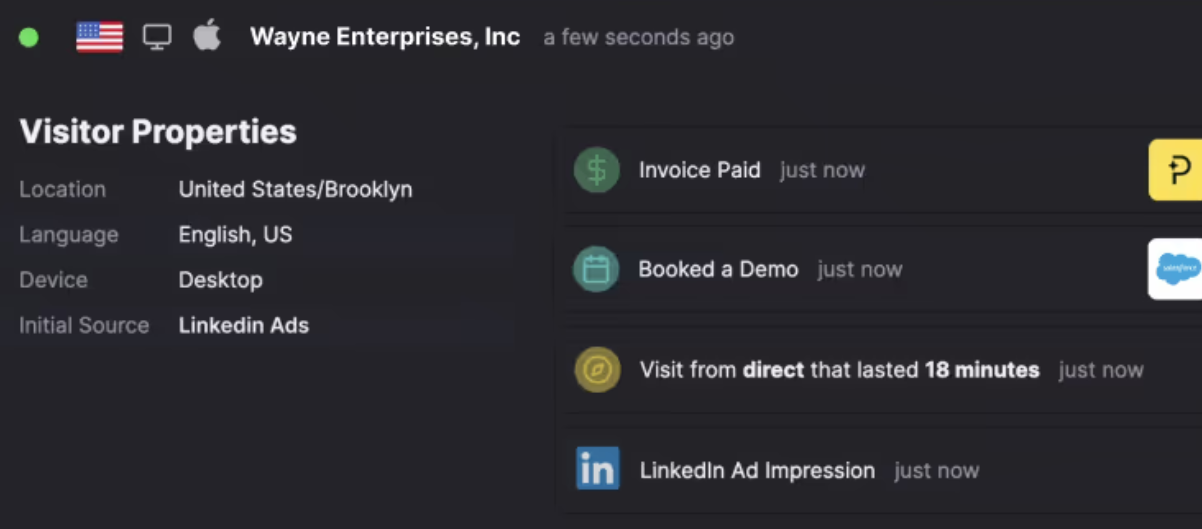Click the desktop monitor device icon

pos(157,37)
